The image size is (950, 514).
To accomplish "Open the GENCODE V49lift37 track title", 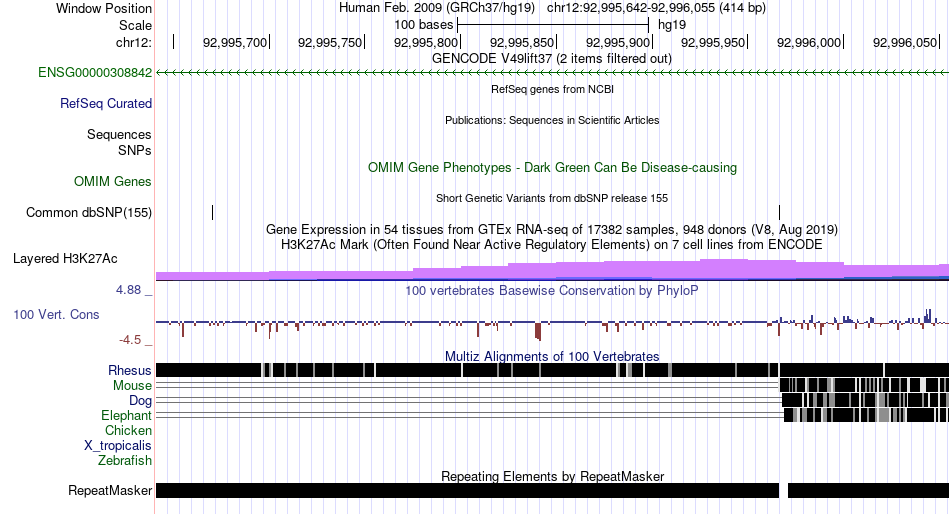I will pos(552,59).
